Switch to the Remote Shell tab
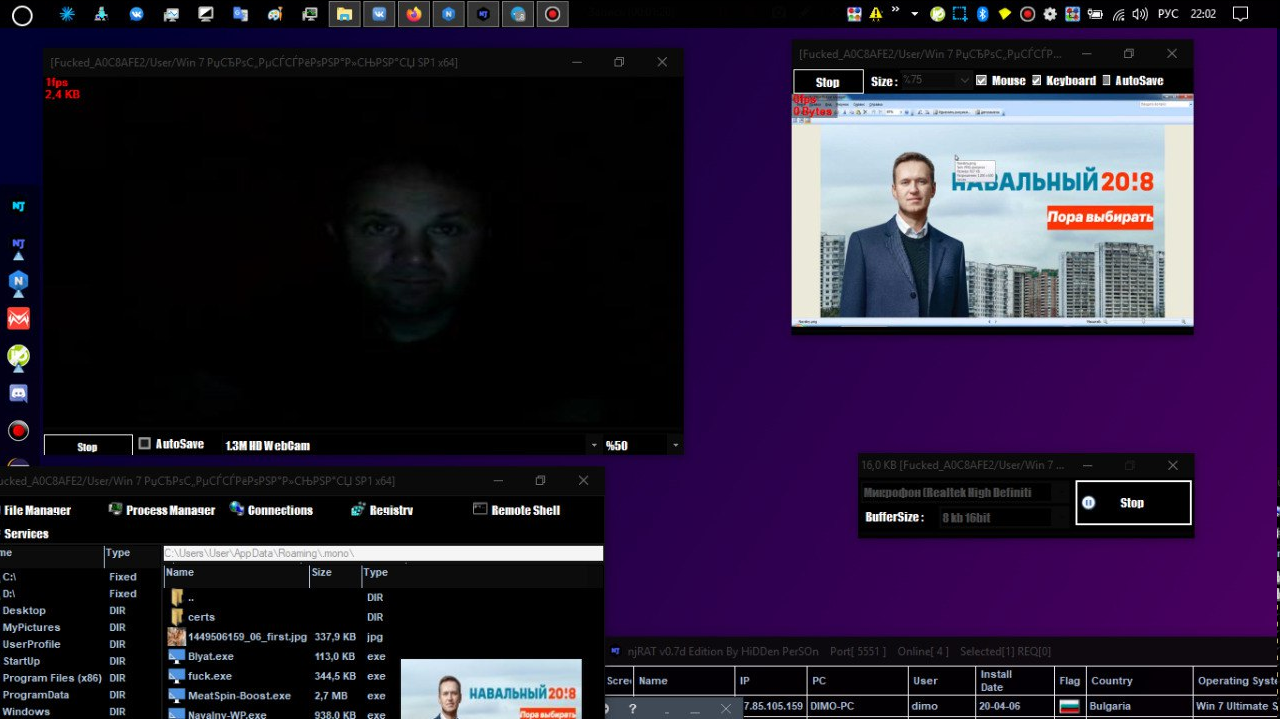 coord(516,510)
